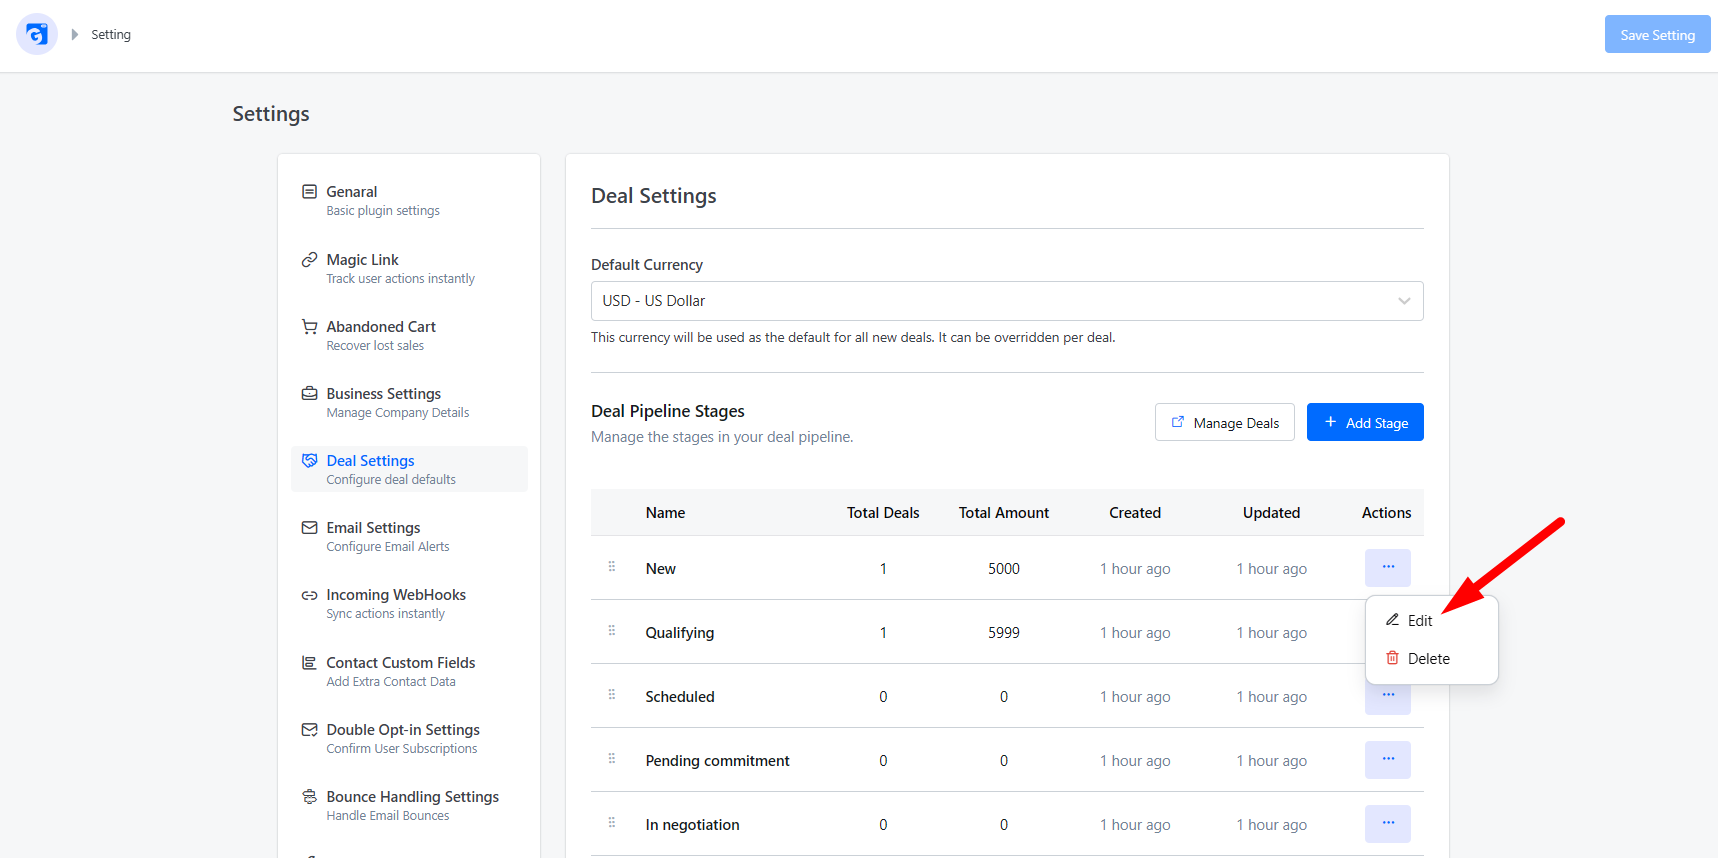Click the Manage Deals button
1718x858 pixels.
pyautogui.click(x=1225, y=422)
